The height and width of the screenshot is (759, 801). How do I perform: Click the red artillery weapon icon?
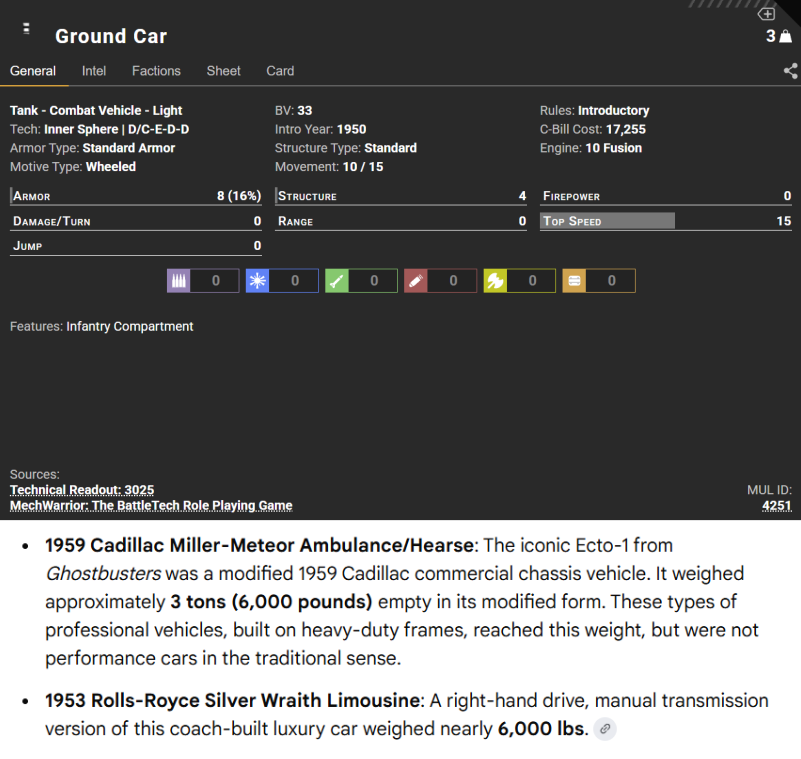pyautogui.click(x=416, y=280)
